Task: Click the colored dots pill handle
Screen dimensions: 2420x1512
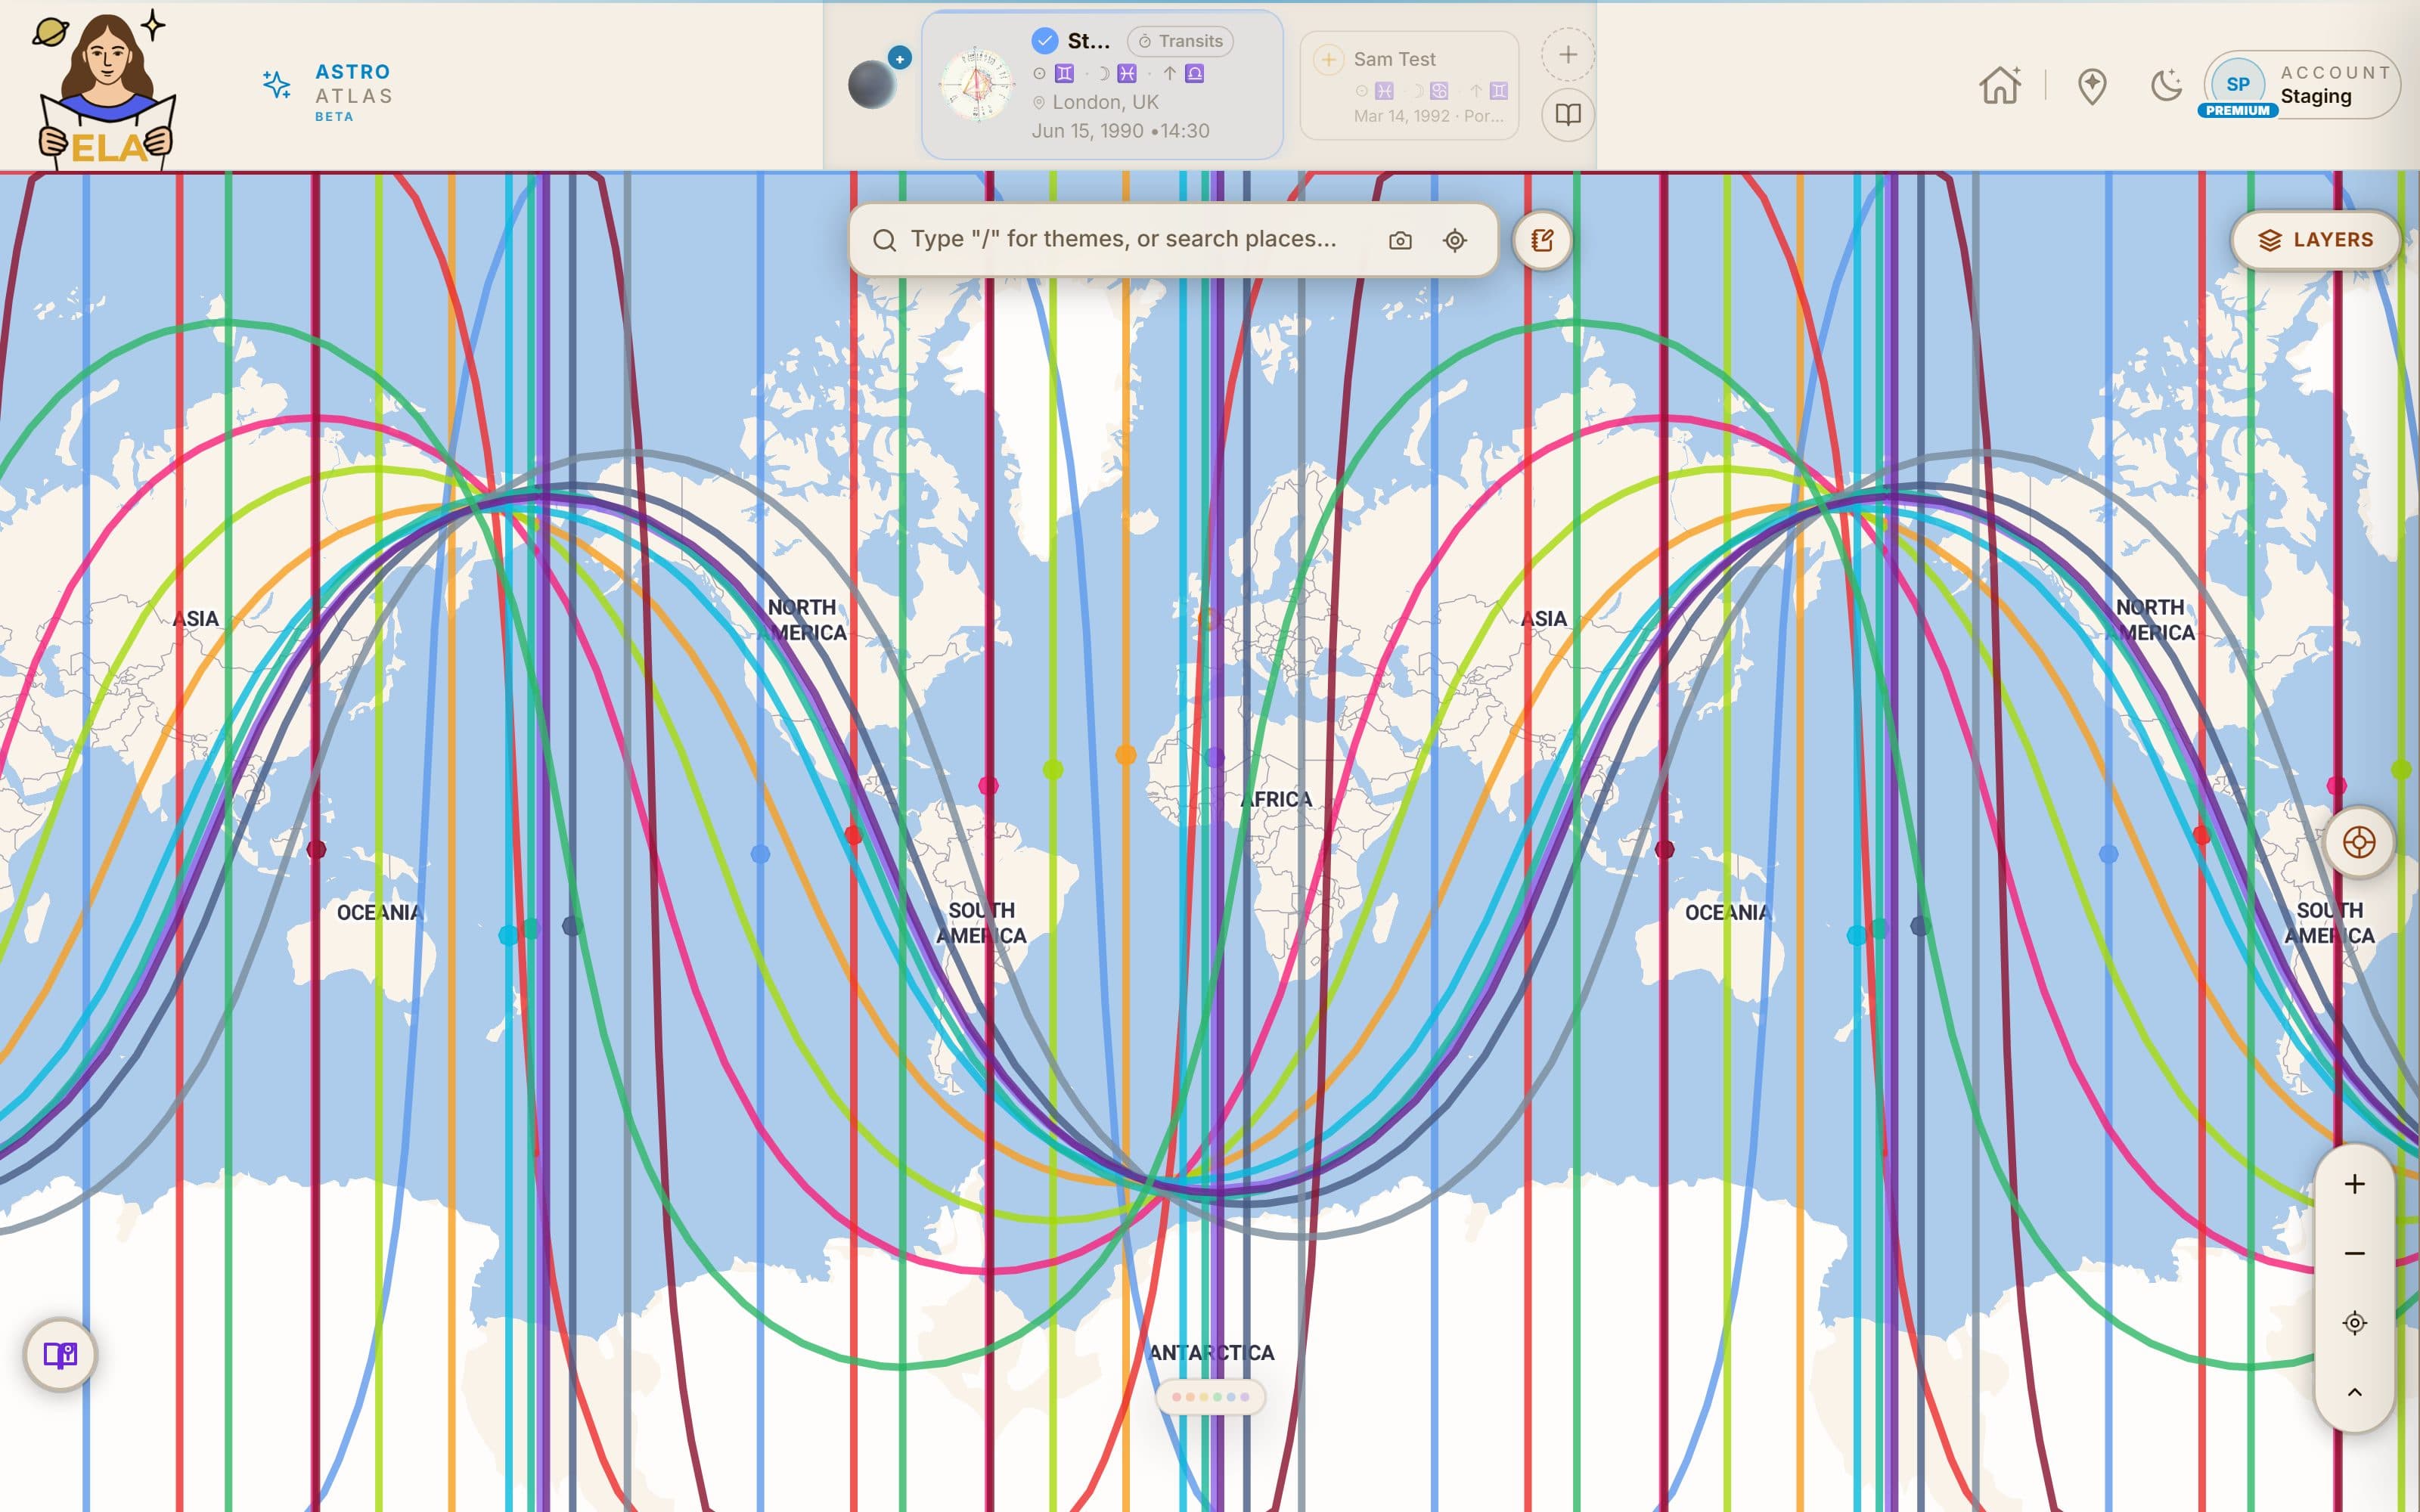Action: click(1210, 1397)
